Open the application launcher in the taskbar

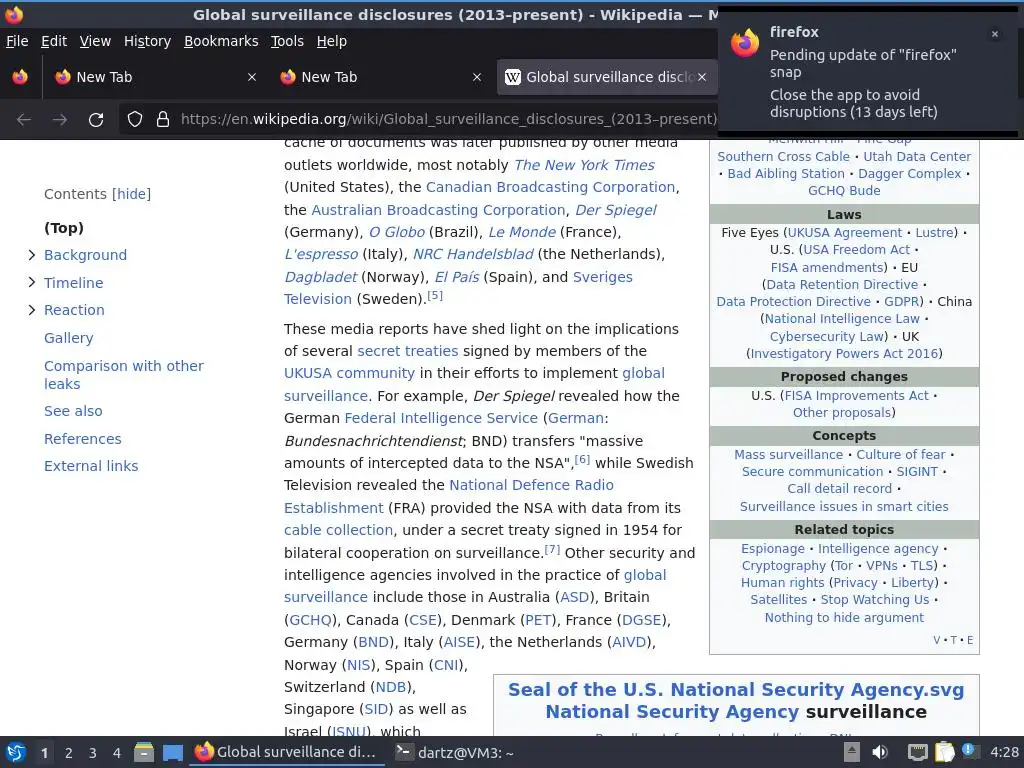16,753
